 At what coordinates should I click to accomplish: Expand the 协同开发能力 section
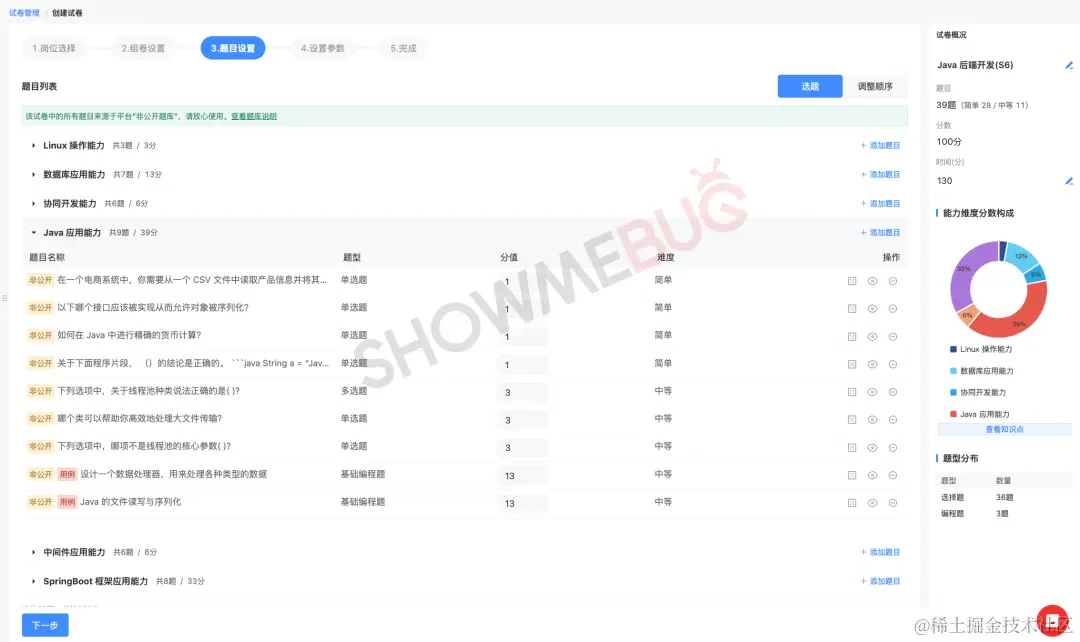click(33, 203)
